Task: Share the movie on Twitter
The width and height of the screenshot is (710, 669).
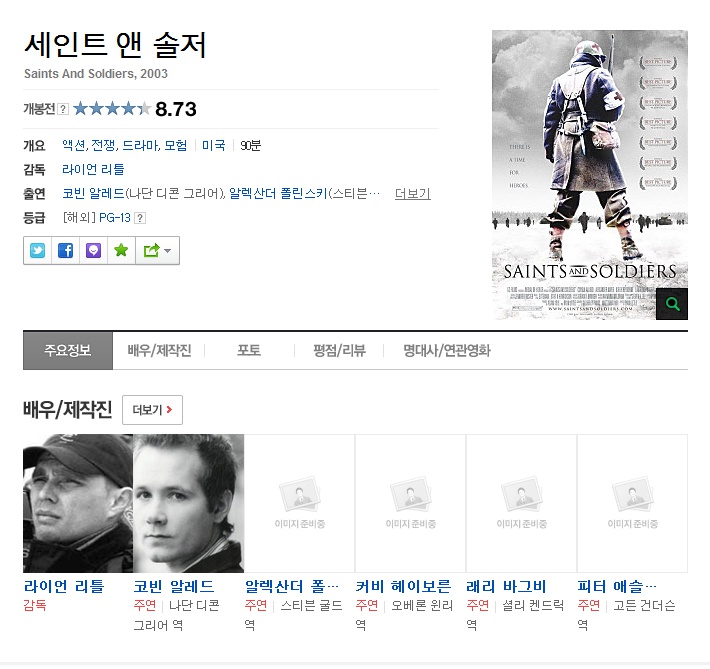Action: click(37, 250)
